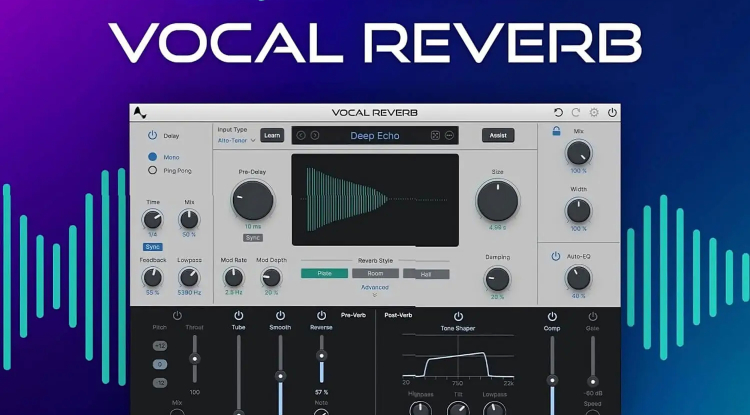Image resolution: width=750 pixels, height=415 pixels.
Task: Toggle the Comp power button
Action: (x=552, y=317)
